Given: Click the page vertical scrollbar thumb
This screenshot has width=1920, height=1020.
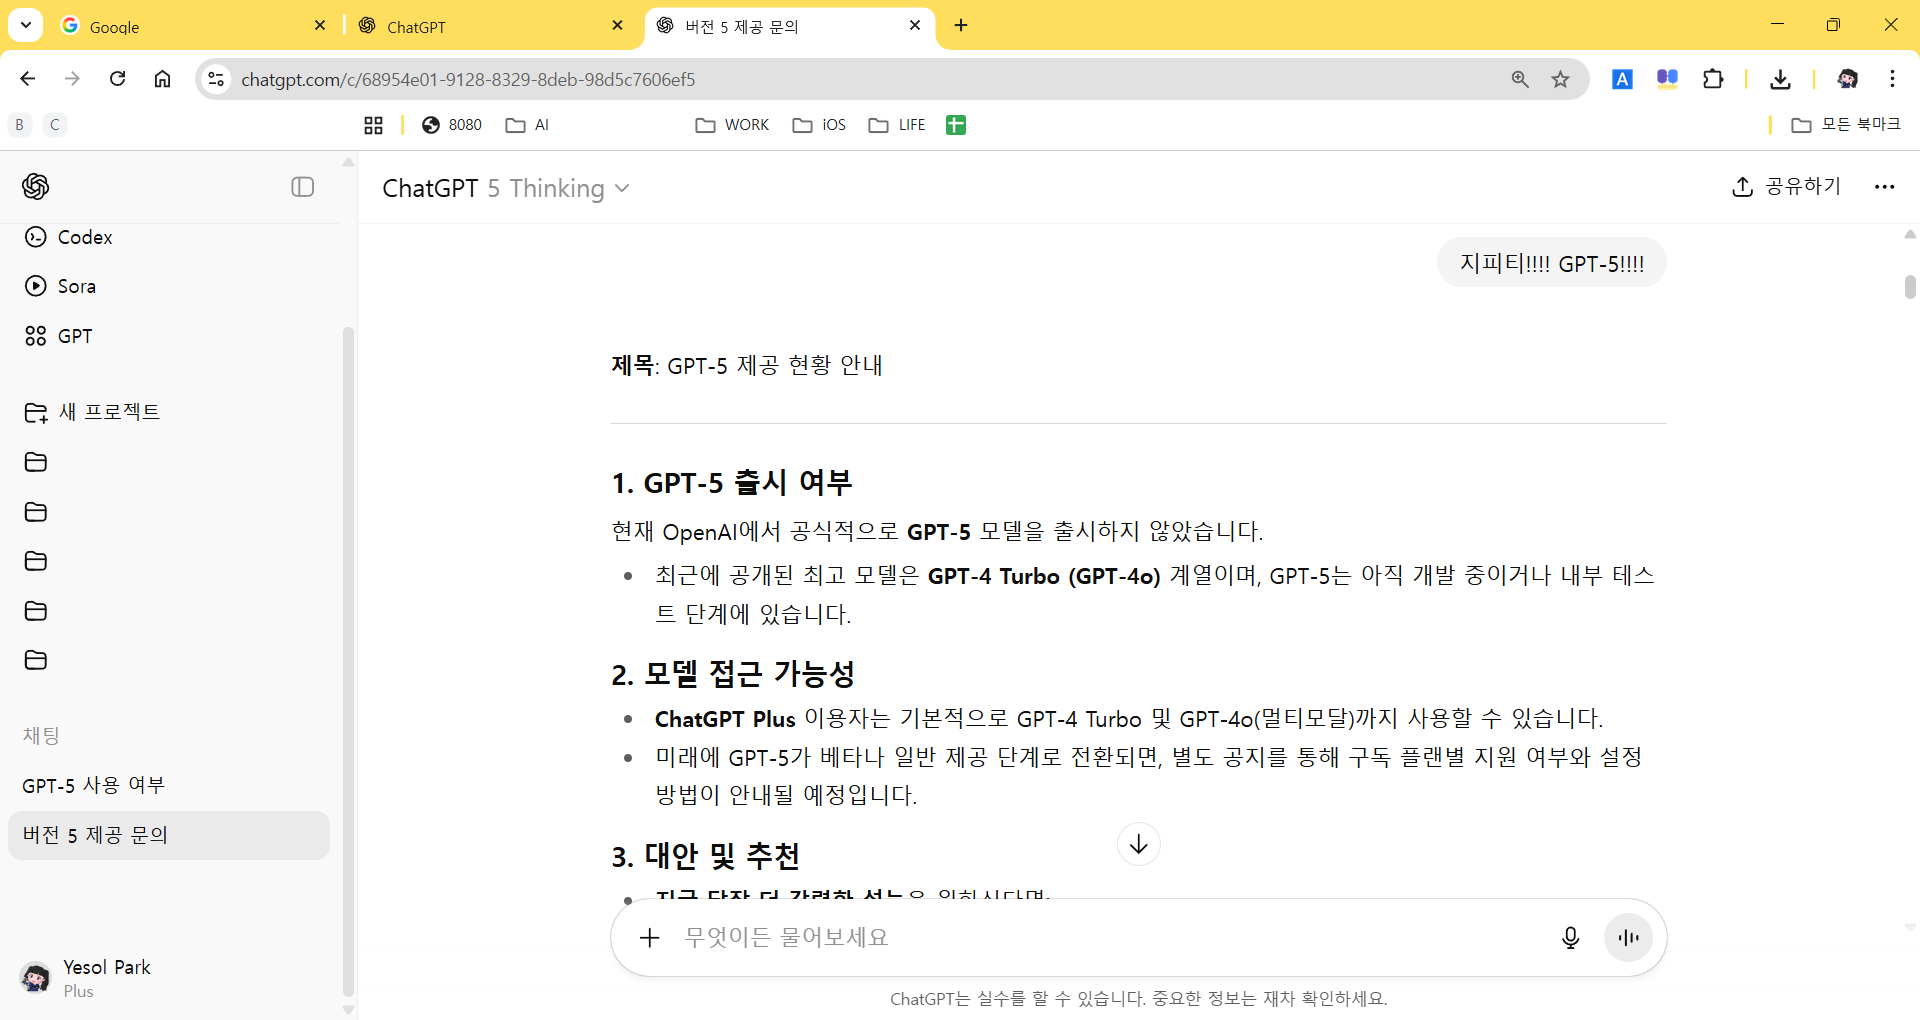Looking at the screenshot, I should point(1910,287).
